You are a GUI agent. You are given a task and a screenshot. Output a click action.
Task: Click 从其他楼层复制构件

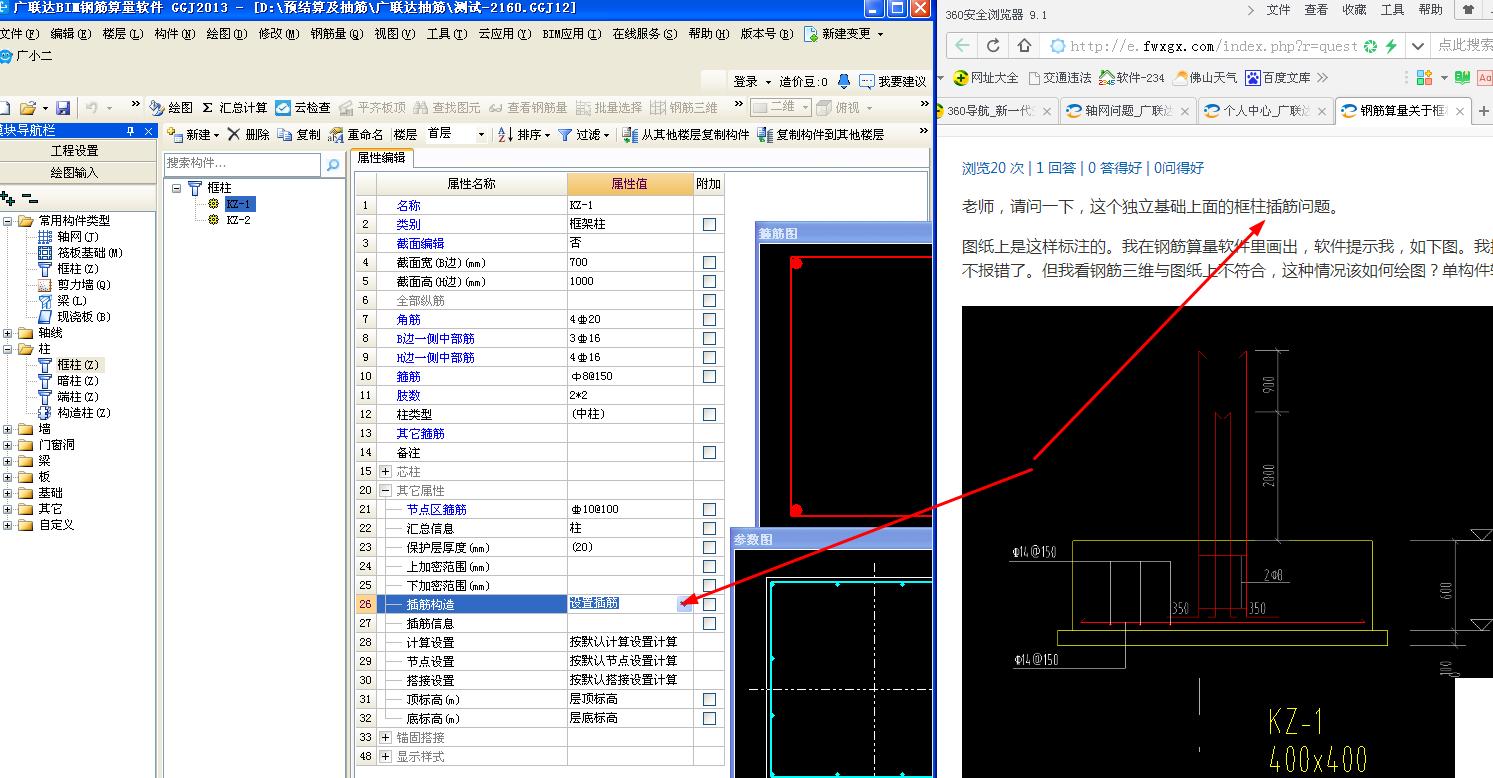pos(686,135)
